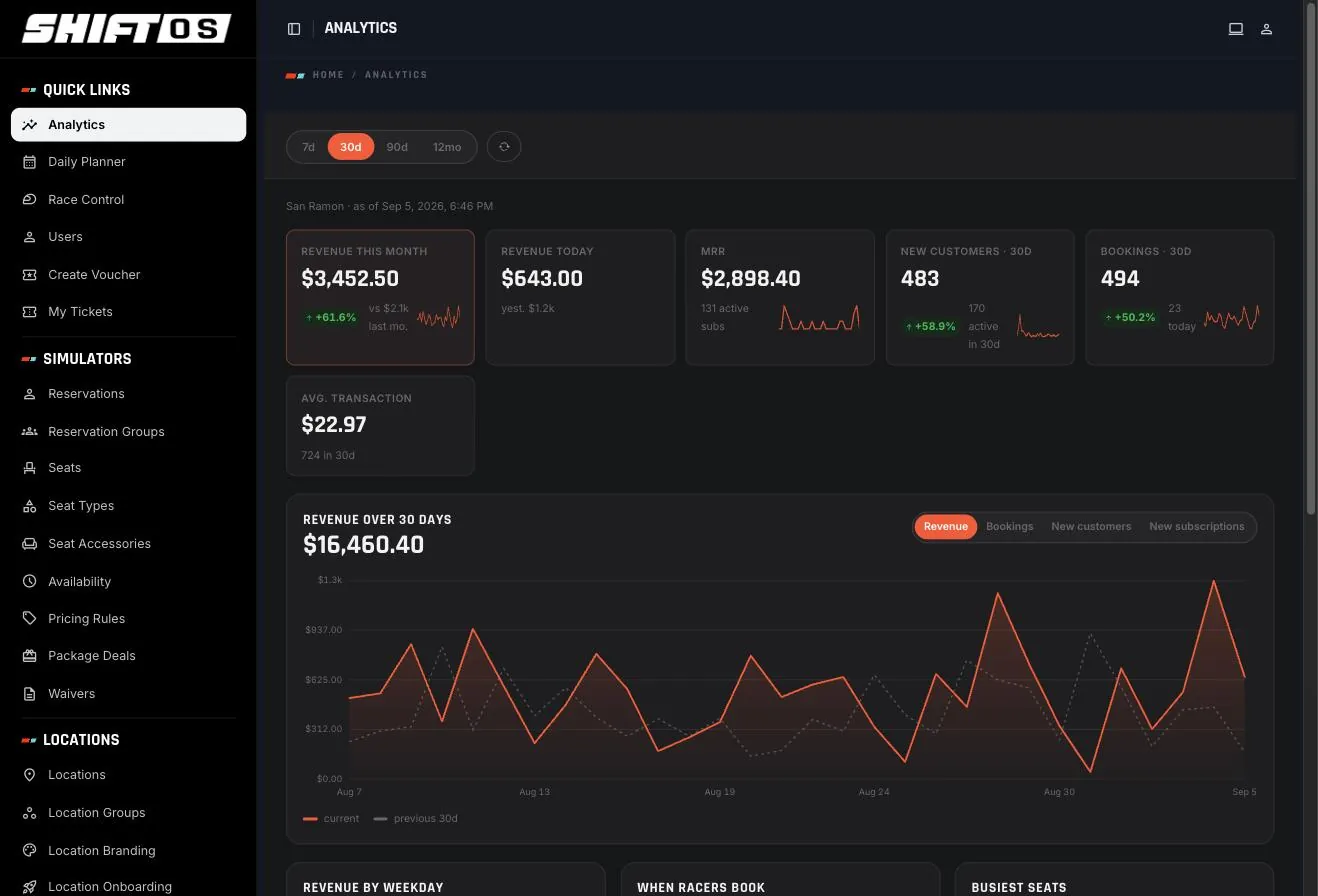Viewport: 1318px width, 896px height.
Task: Go to Location Onboarding page
Action: (129, 886)
